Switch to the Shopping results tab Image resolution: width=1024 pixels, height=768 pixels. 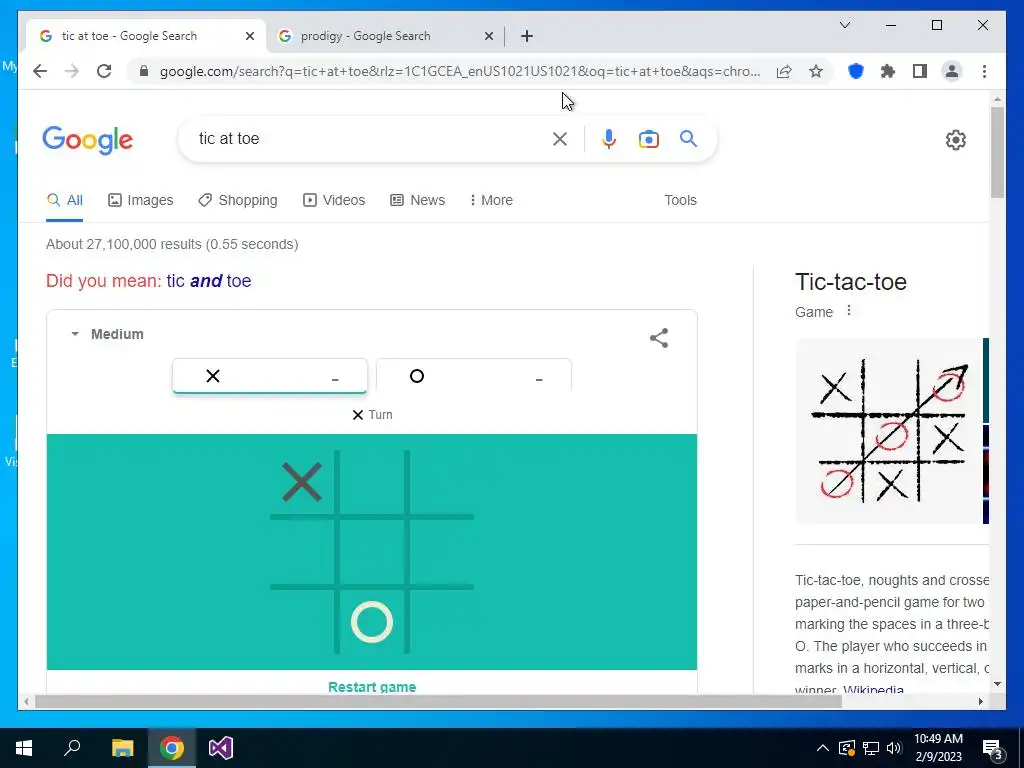238,200
